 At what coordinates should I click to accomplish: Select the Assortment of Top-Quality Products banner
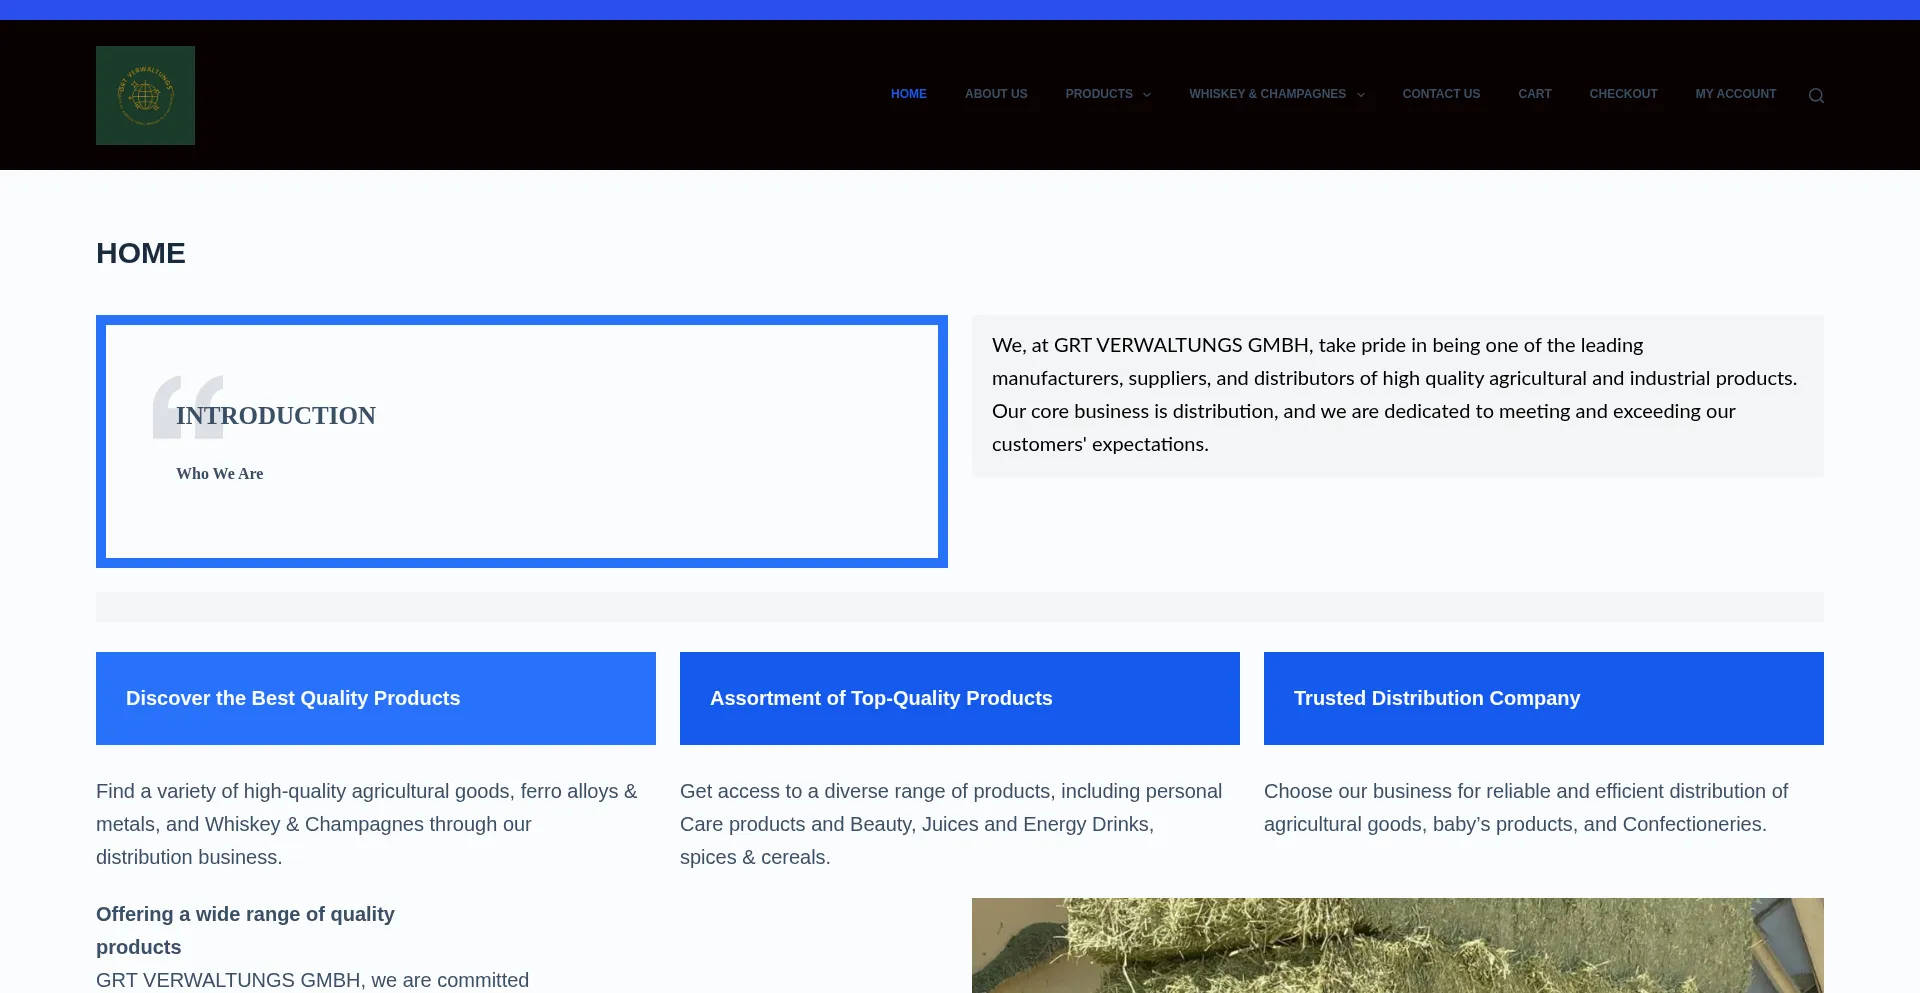960,698
